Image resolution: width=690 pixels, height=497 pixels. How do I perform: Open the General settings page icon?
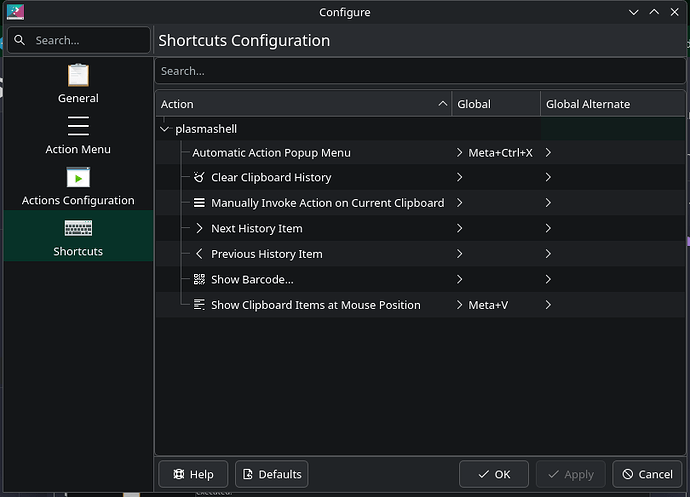coord(78,75)
